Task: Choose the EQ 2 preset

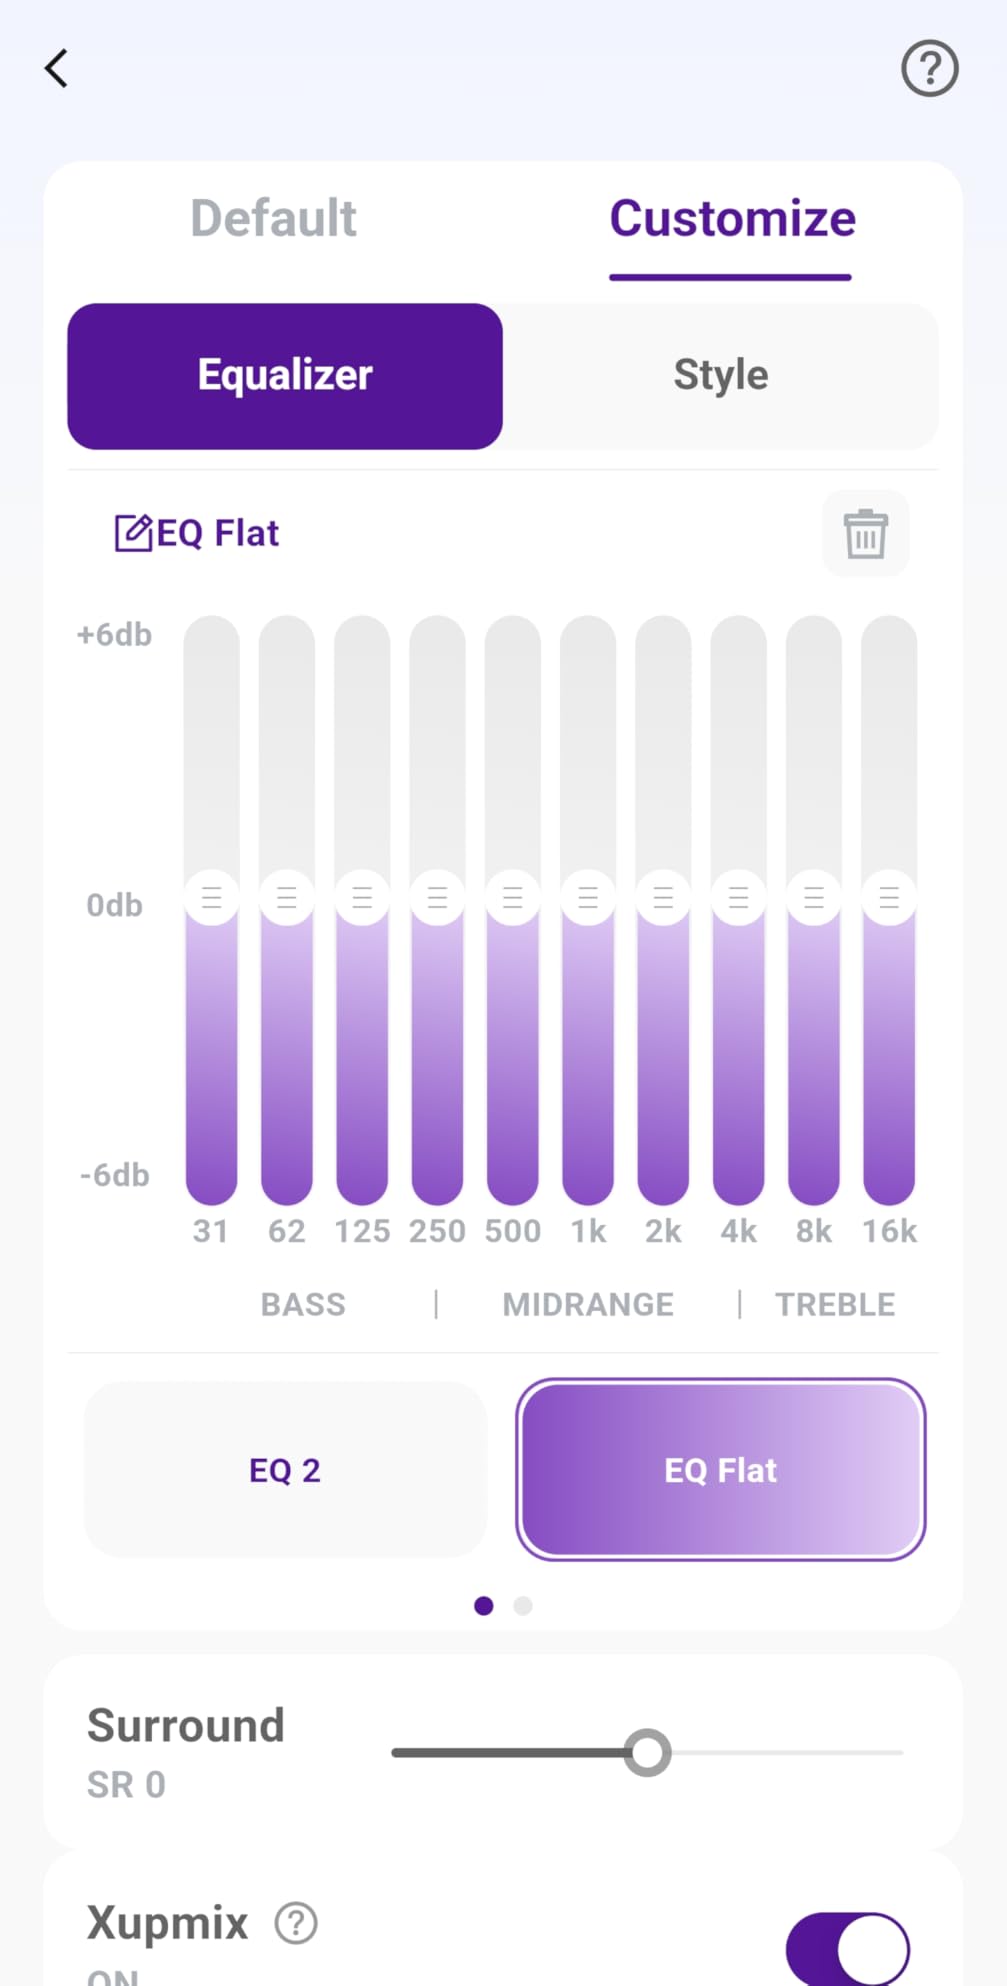Action: coord(285,1470)
